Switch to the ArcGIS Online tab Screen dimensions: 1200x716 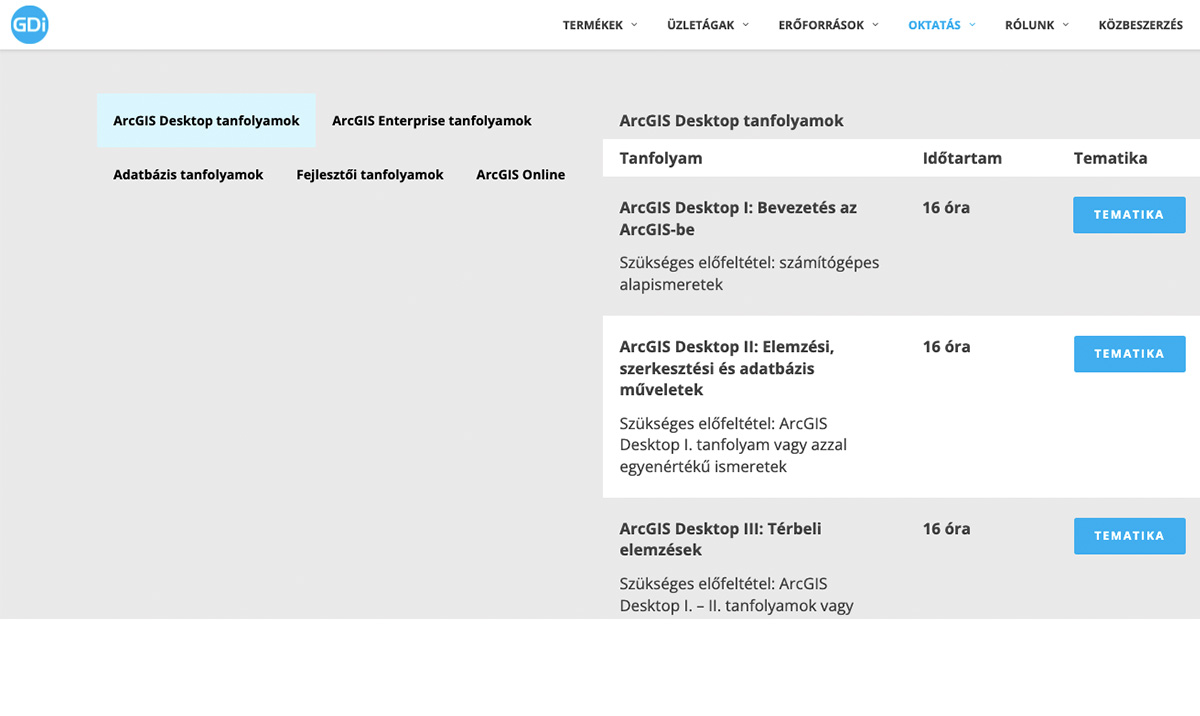[x=520, y=175]
